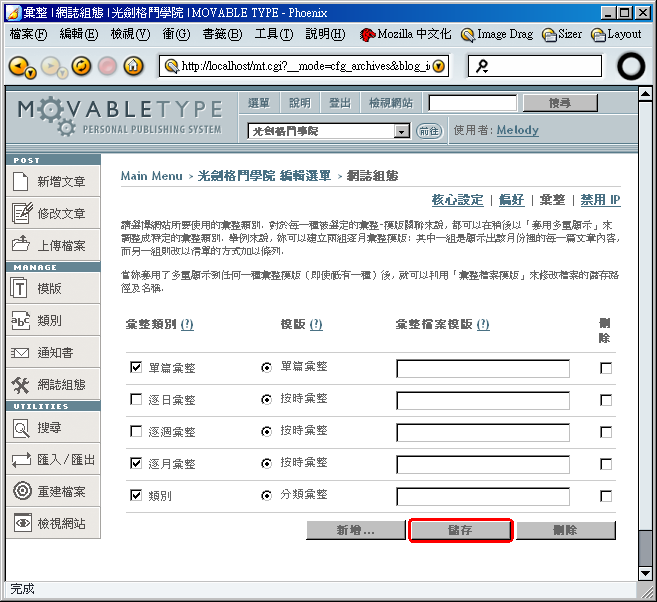Click the 修改文章 edit entries icon
The height and width of the screenshot is (602, 657).
click(x=22, y=213)
